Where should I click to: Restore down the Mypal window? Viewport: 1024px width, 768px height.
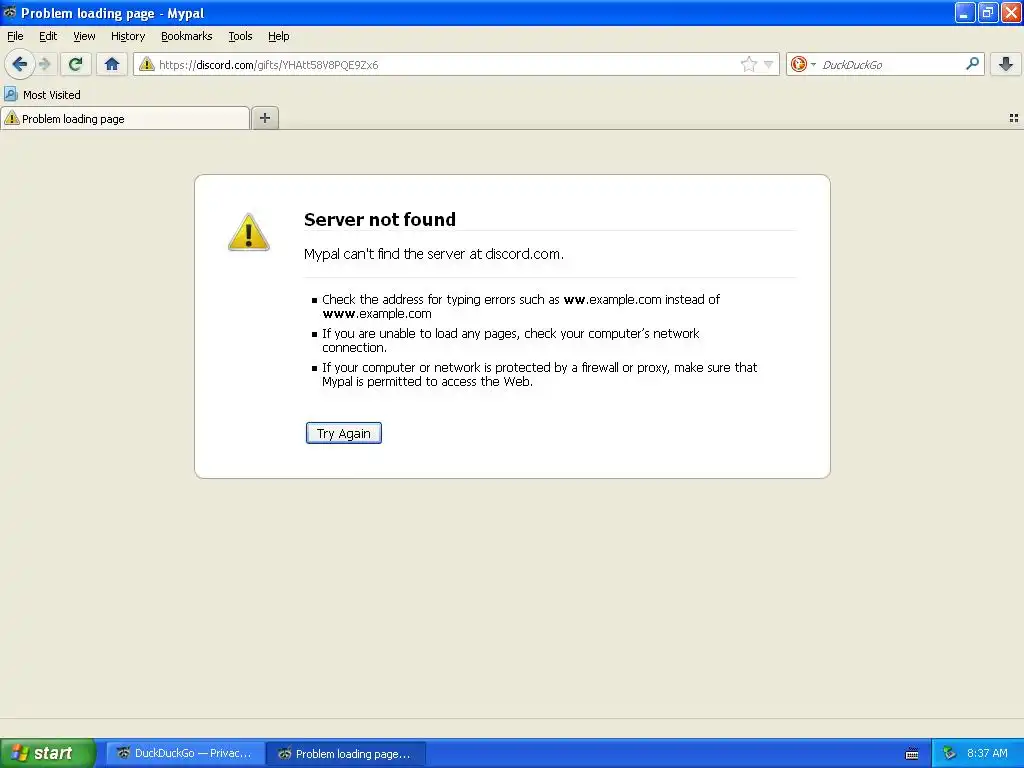click(987, 12)
